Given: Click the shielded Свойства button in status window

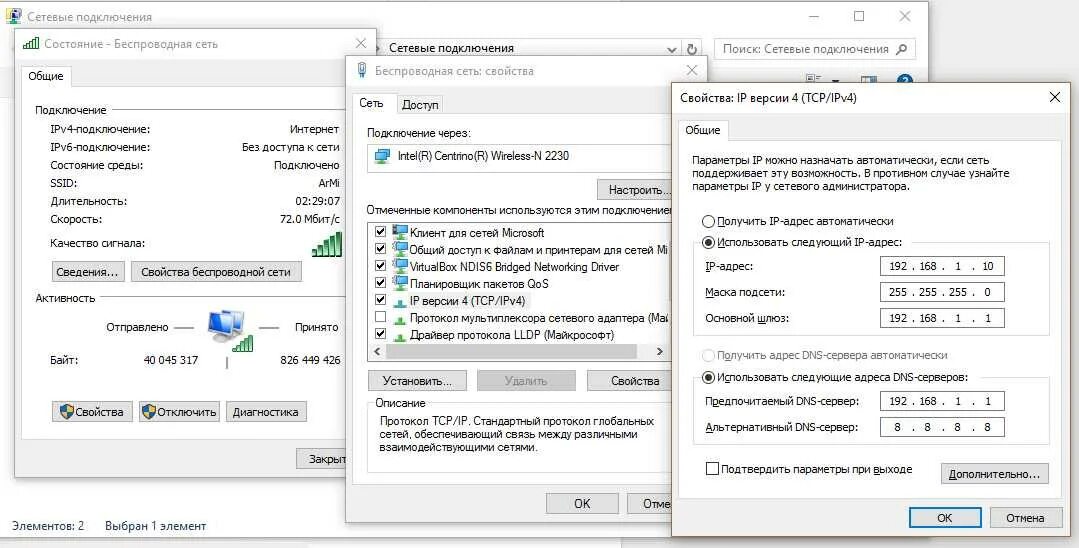Looking at the screenshot, I should [x=92, y=412].
